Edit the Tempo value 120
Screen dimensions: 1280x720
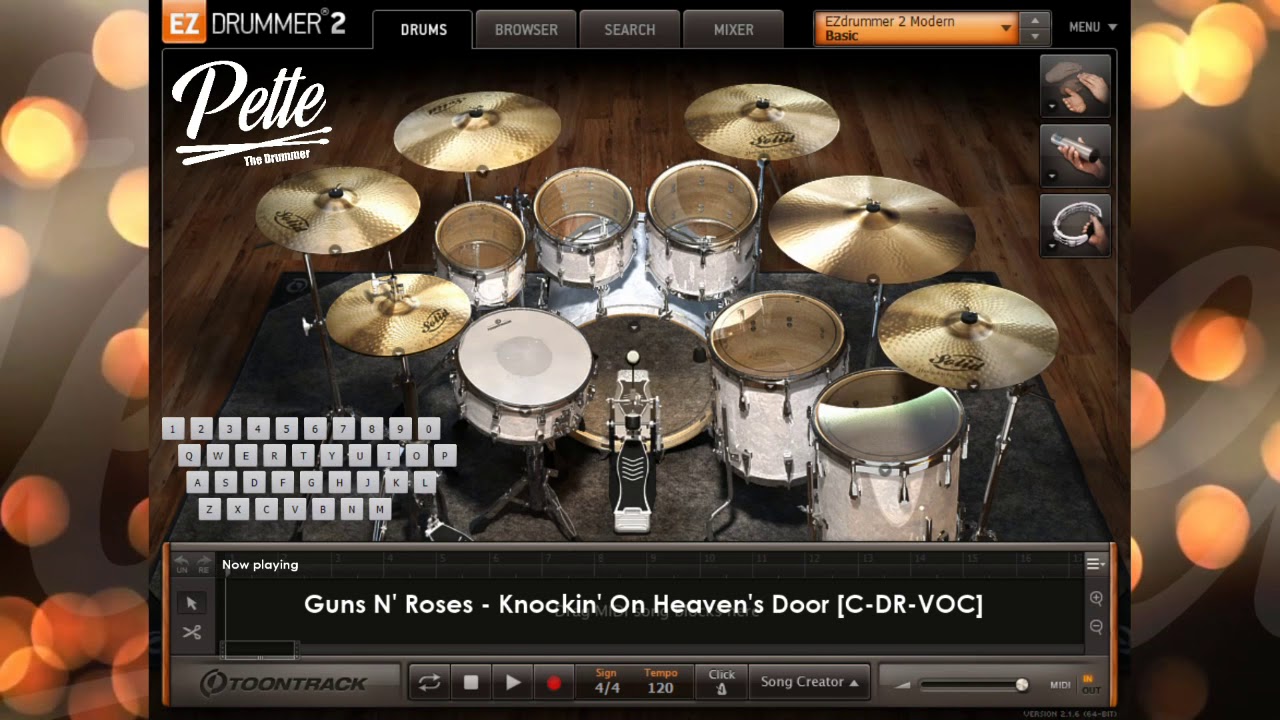(660, 688)
